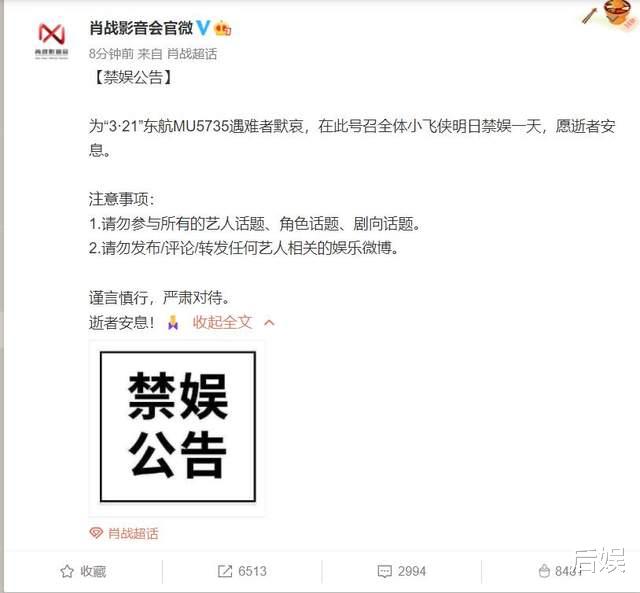Open the 肖战超话 source link in header

coord(192,53)
